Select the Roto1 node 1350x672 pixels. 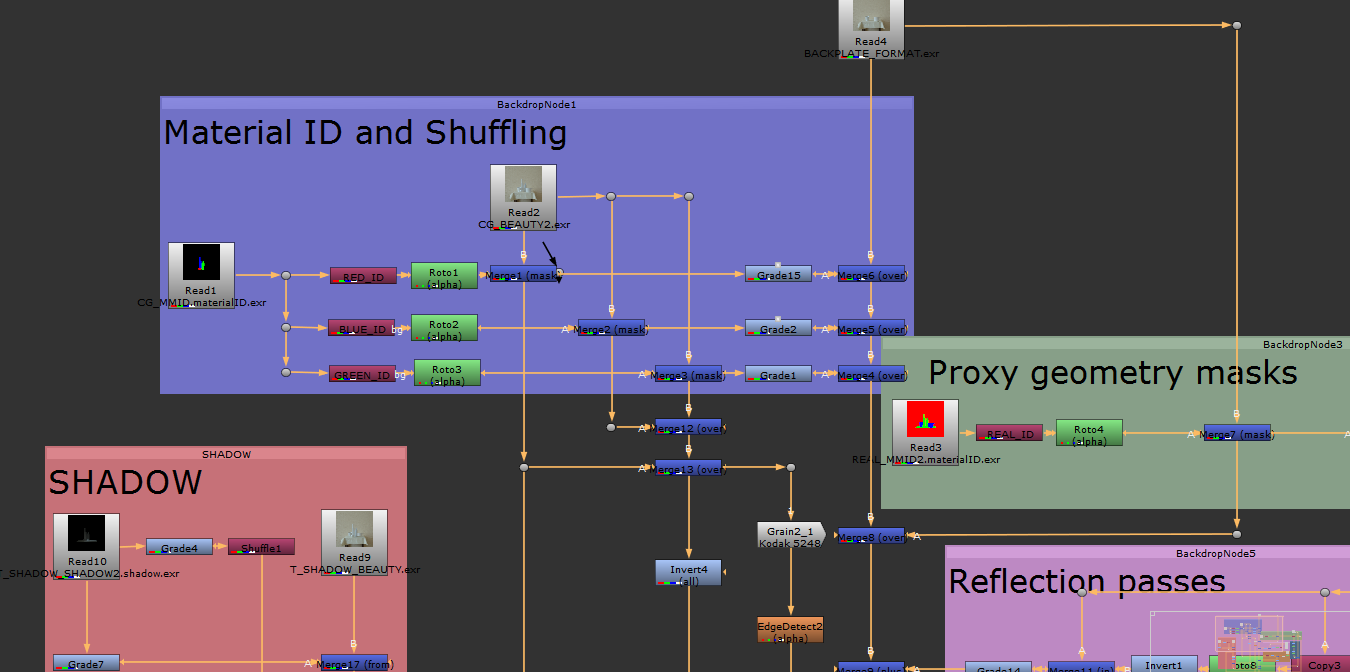click(x=444, y=276)
